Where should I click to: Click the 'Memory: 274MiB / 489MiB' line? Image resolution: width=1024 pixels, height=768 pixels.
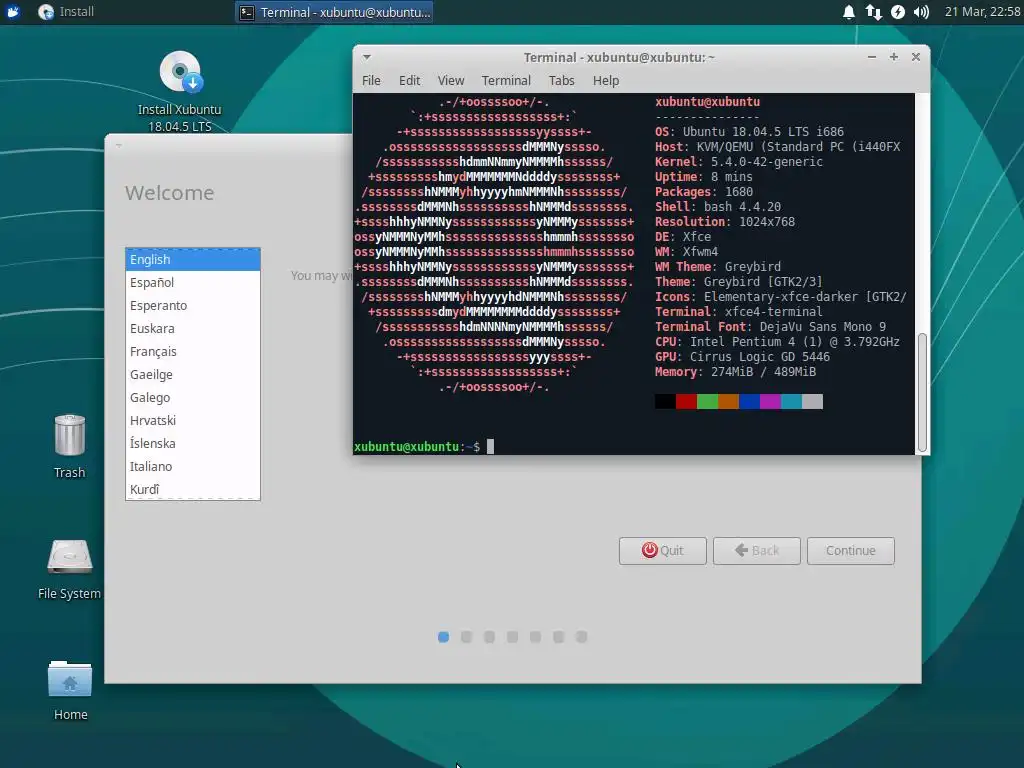(735, 372)
